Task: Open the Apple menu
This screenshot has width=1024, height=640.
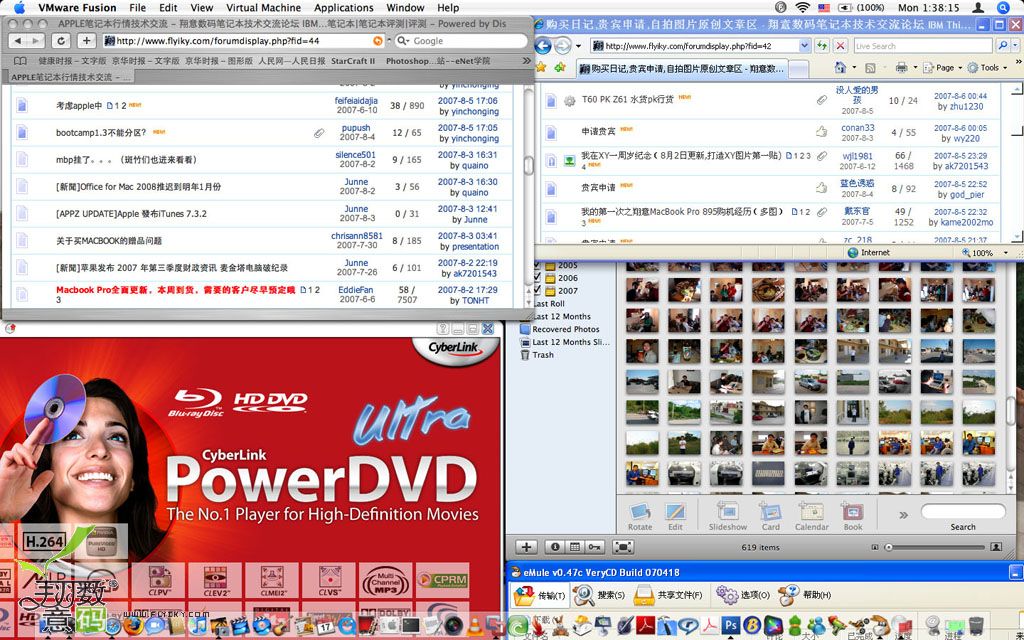Action: pos(18,8)
